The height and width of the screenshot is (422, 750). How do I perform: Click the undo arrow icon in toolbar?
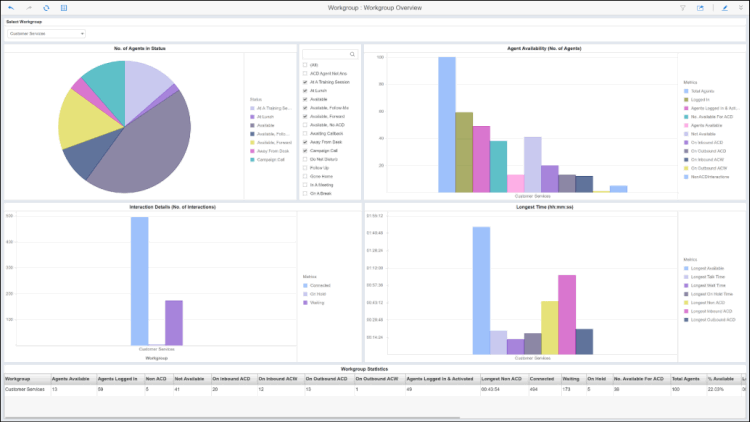tap(10, 7)
